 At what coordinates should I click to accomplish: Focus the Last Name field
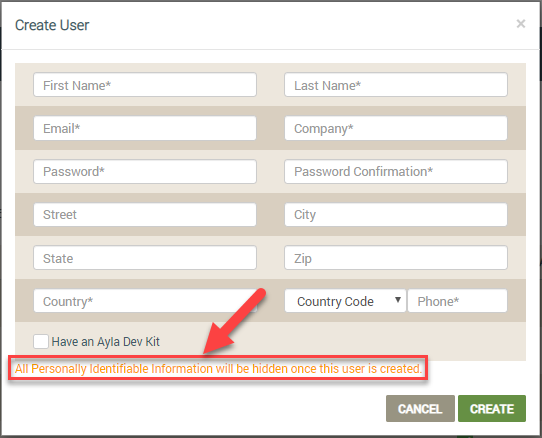tap(396, 85)
